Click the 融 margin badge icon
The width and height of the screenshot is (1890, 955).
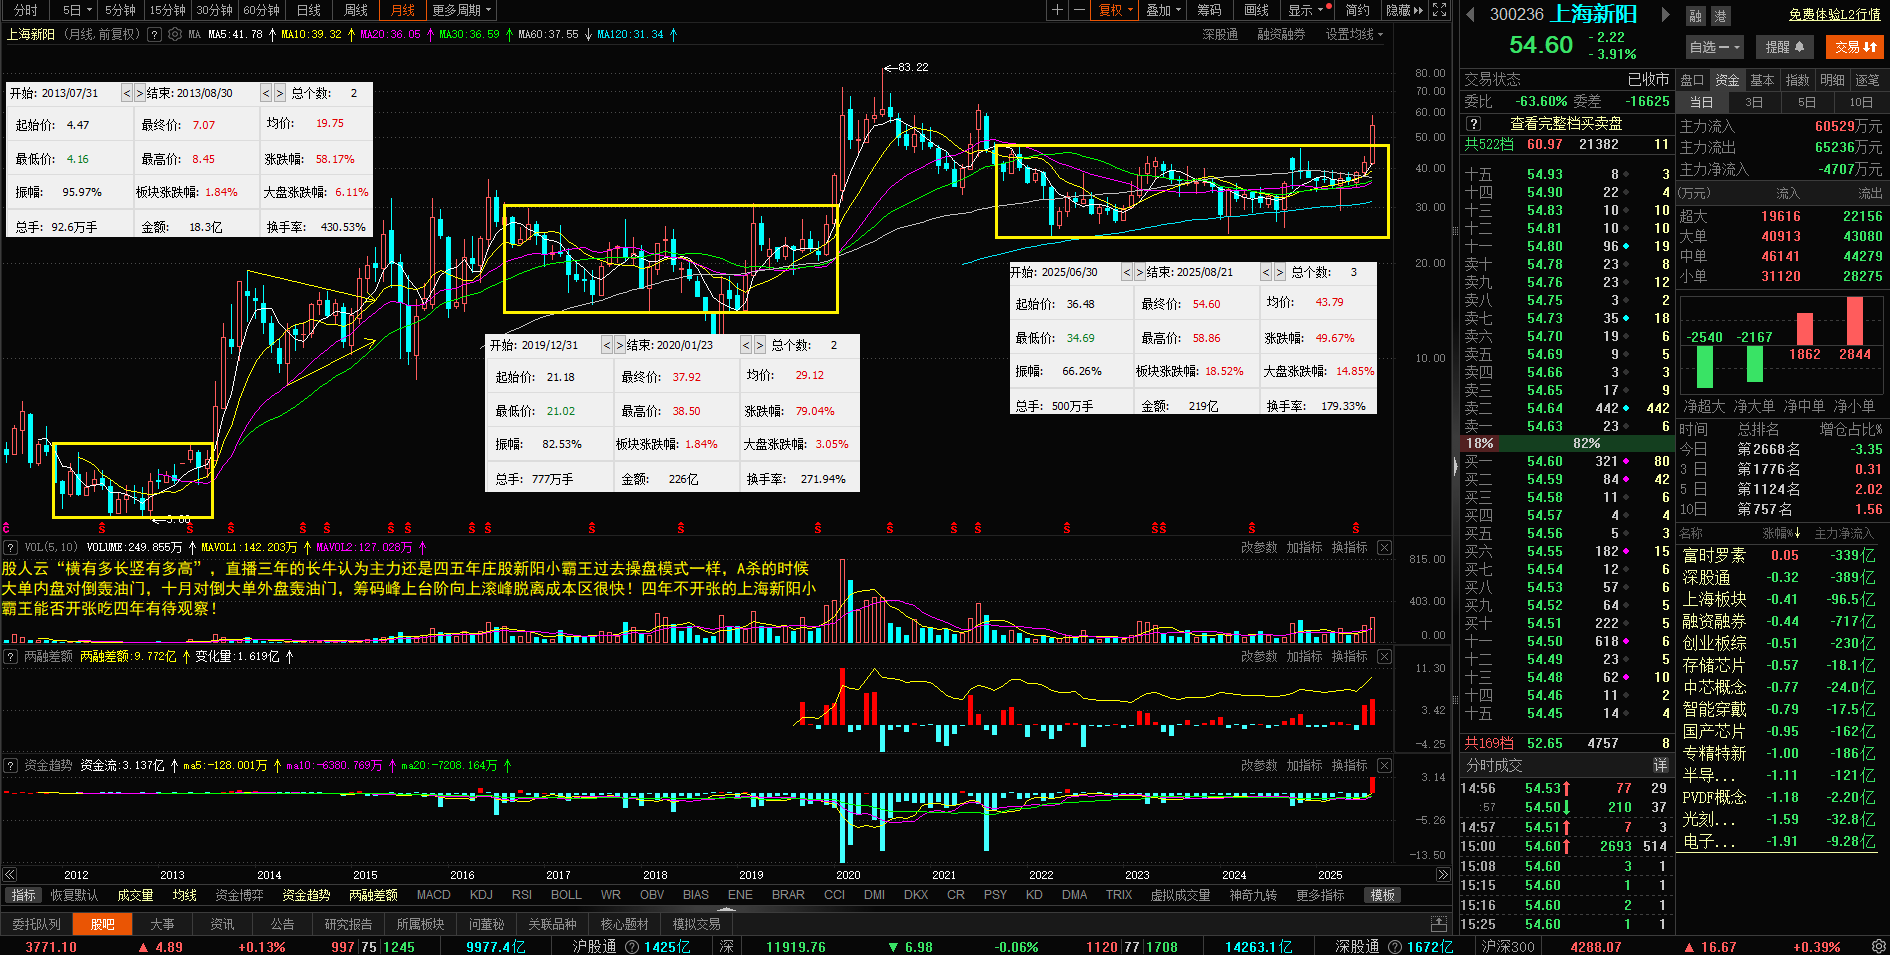(1695, 16)
